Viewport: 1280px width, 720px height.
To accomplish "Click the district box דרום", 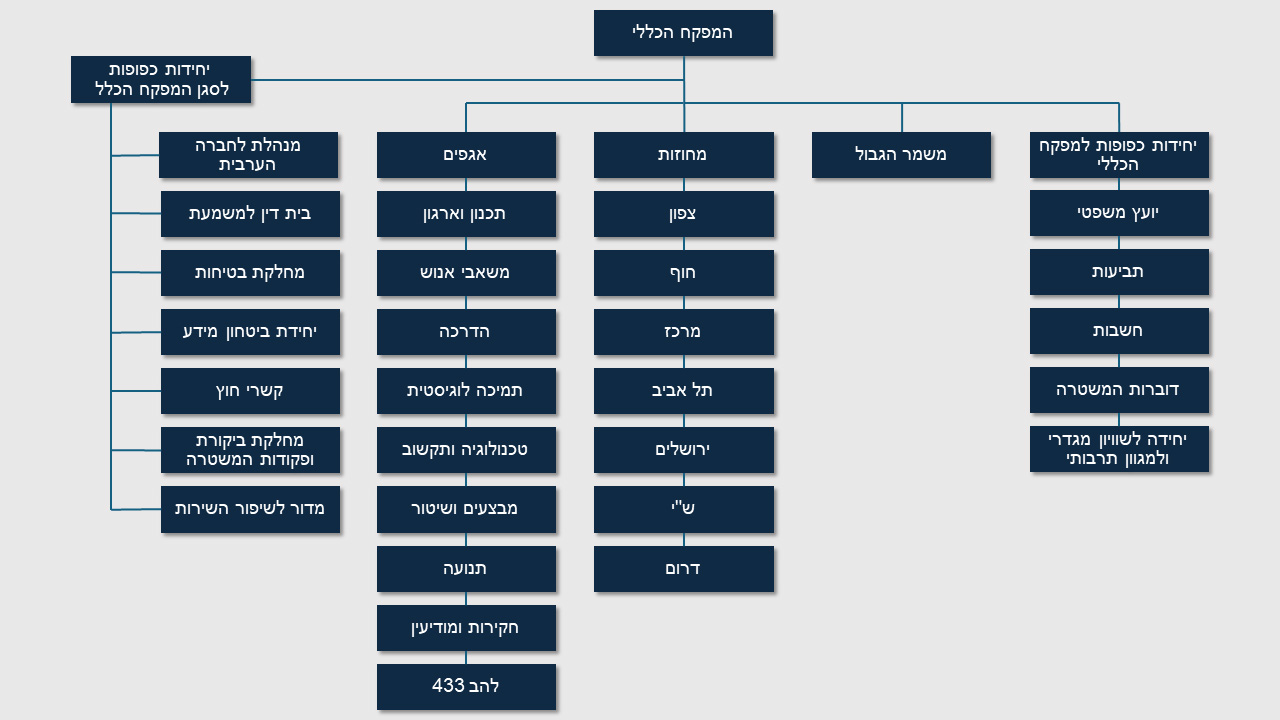I will (683, 569).
